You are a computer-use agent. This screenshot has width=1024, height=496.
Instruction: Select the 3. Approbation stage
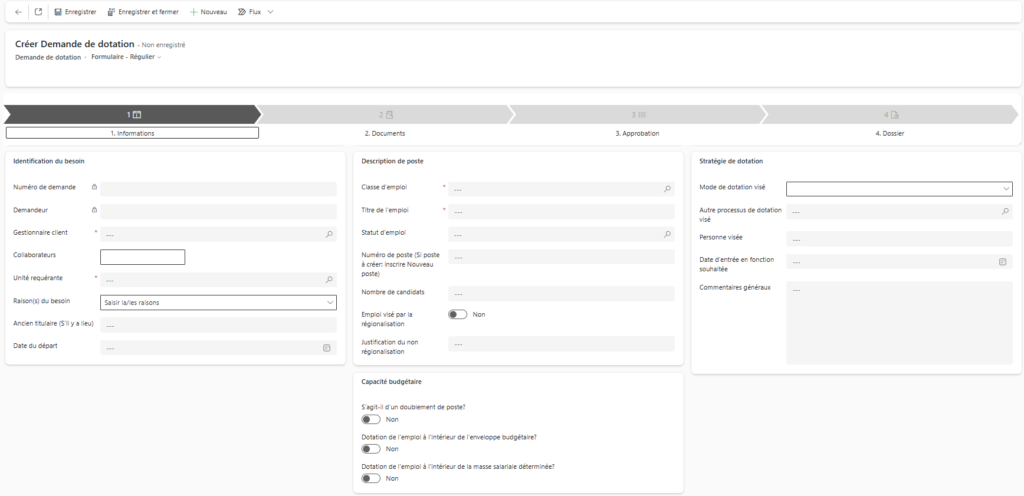click(637, 114)
